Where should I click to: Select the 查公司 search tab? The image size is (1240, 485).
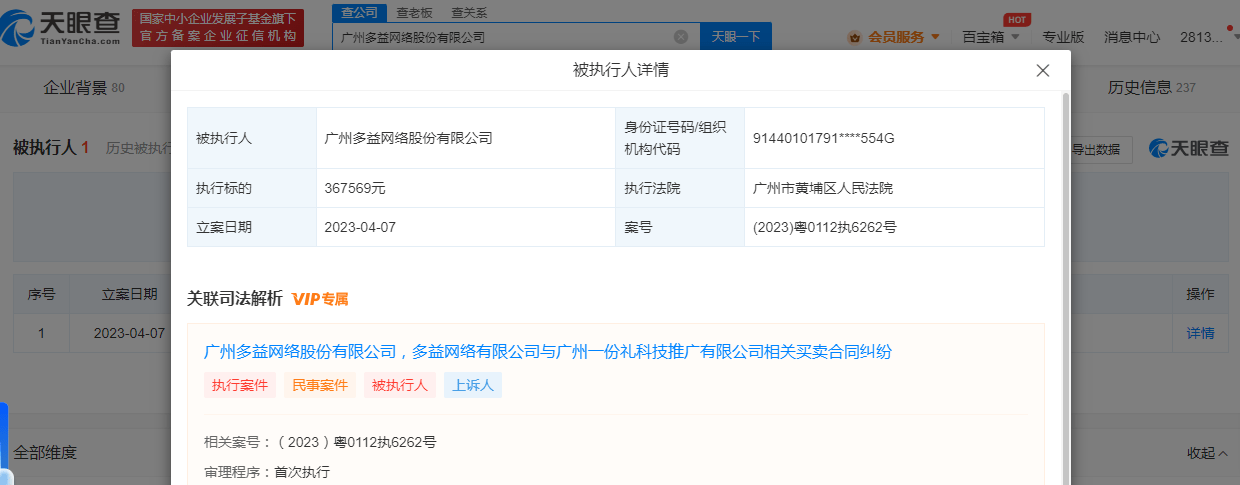359,12
